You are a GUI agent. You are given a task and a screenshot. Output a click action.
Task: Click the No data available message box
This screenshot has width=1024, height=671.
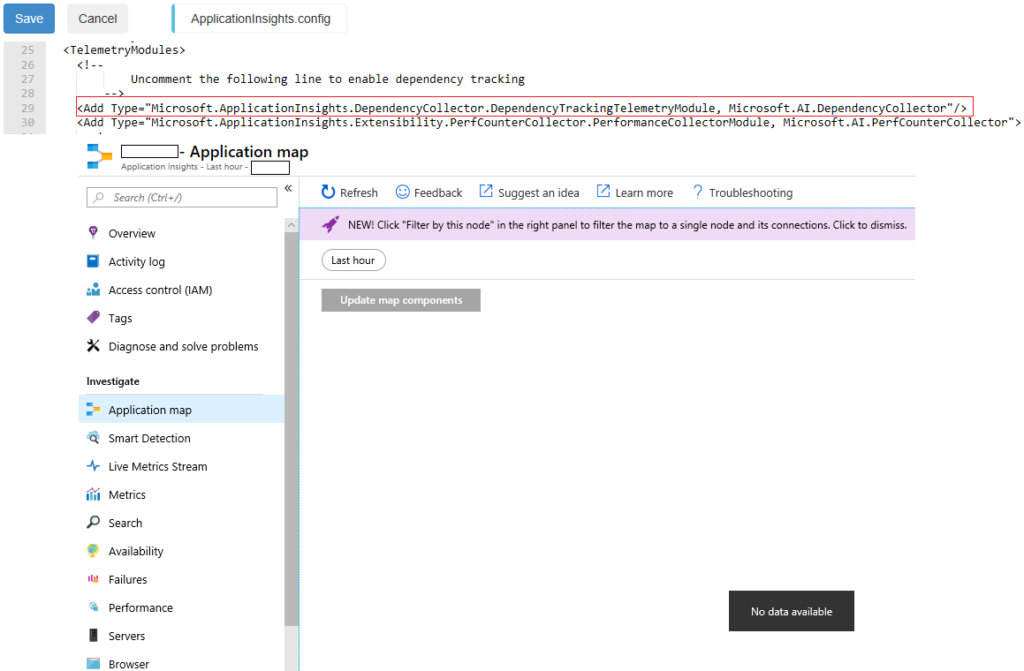coord(791,611)
